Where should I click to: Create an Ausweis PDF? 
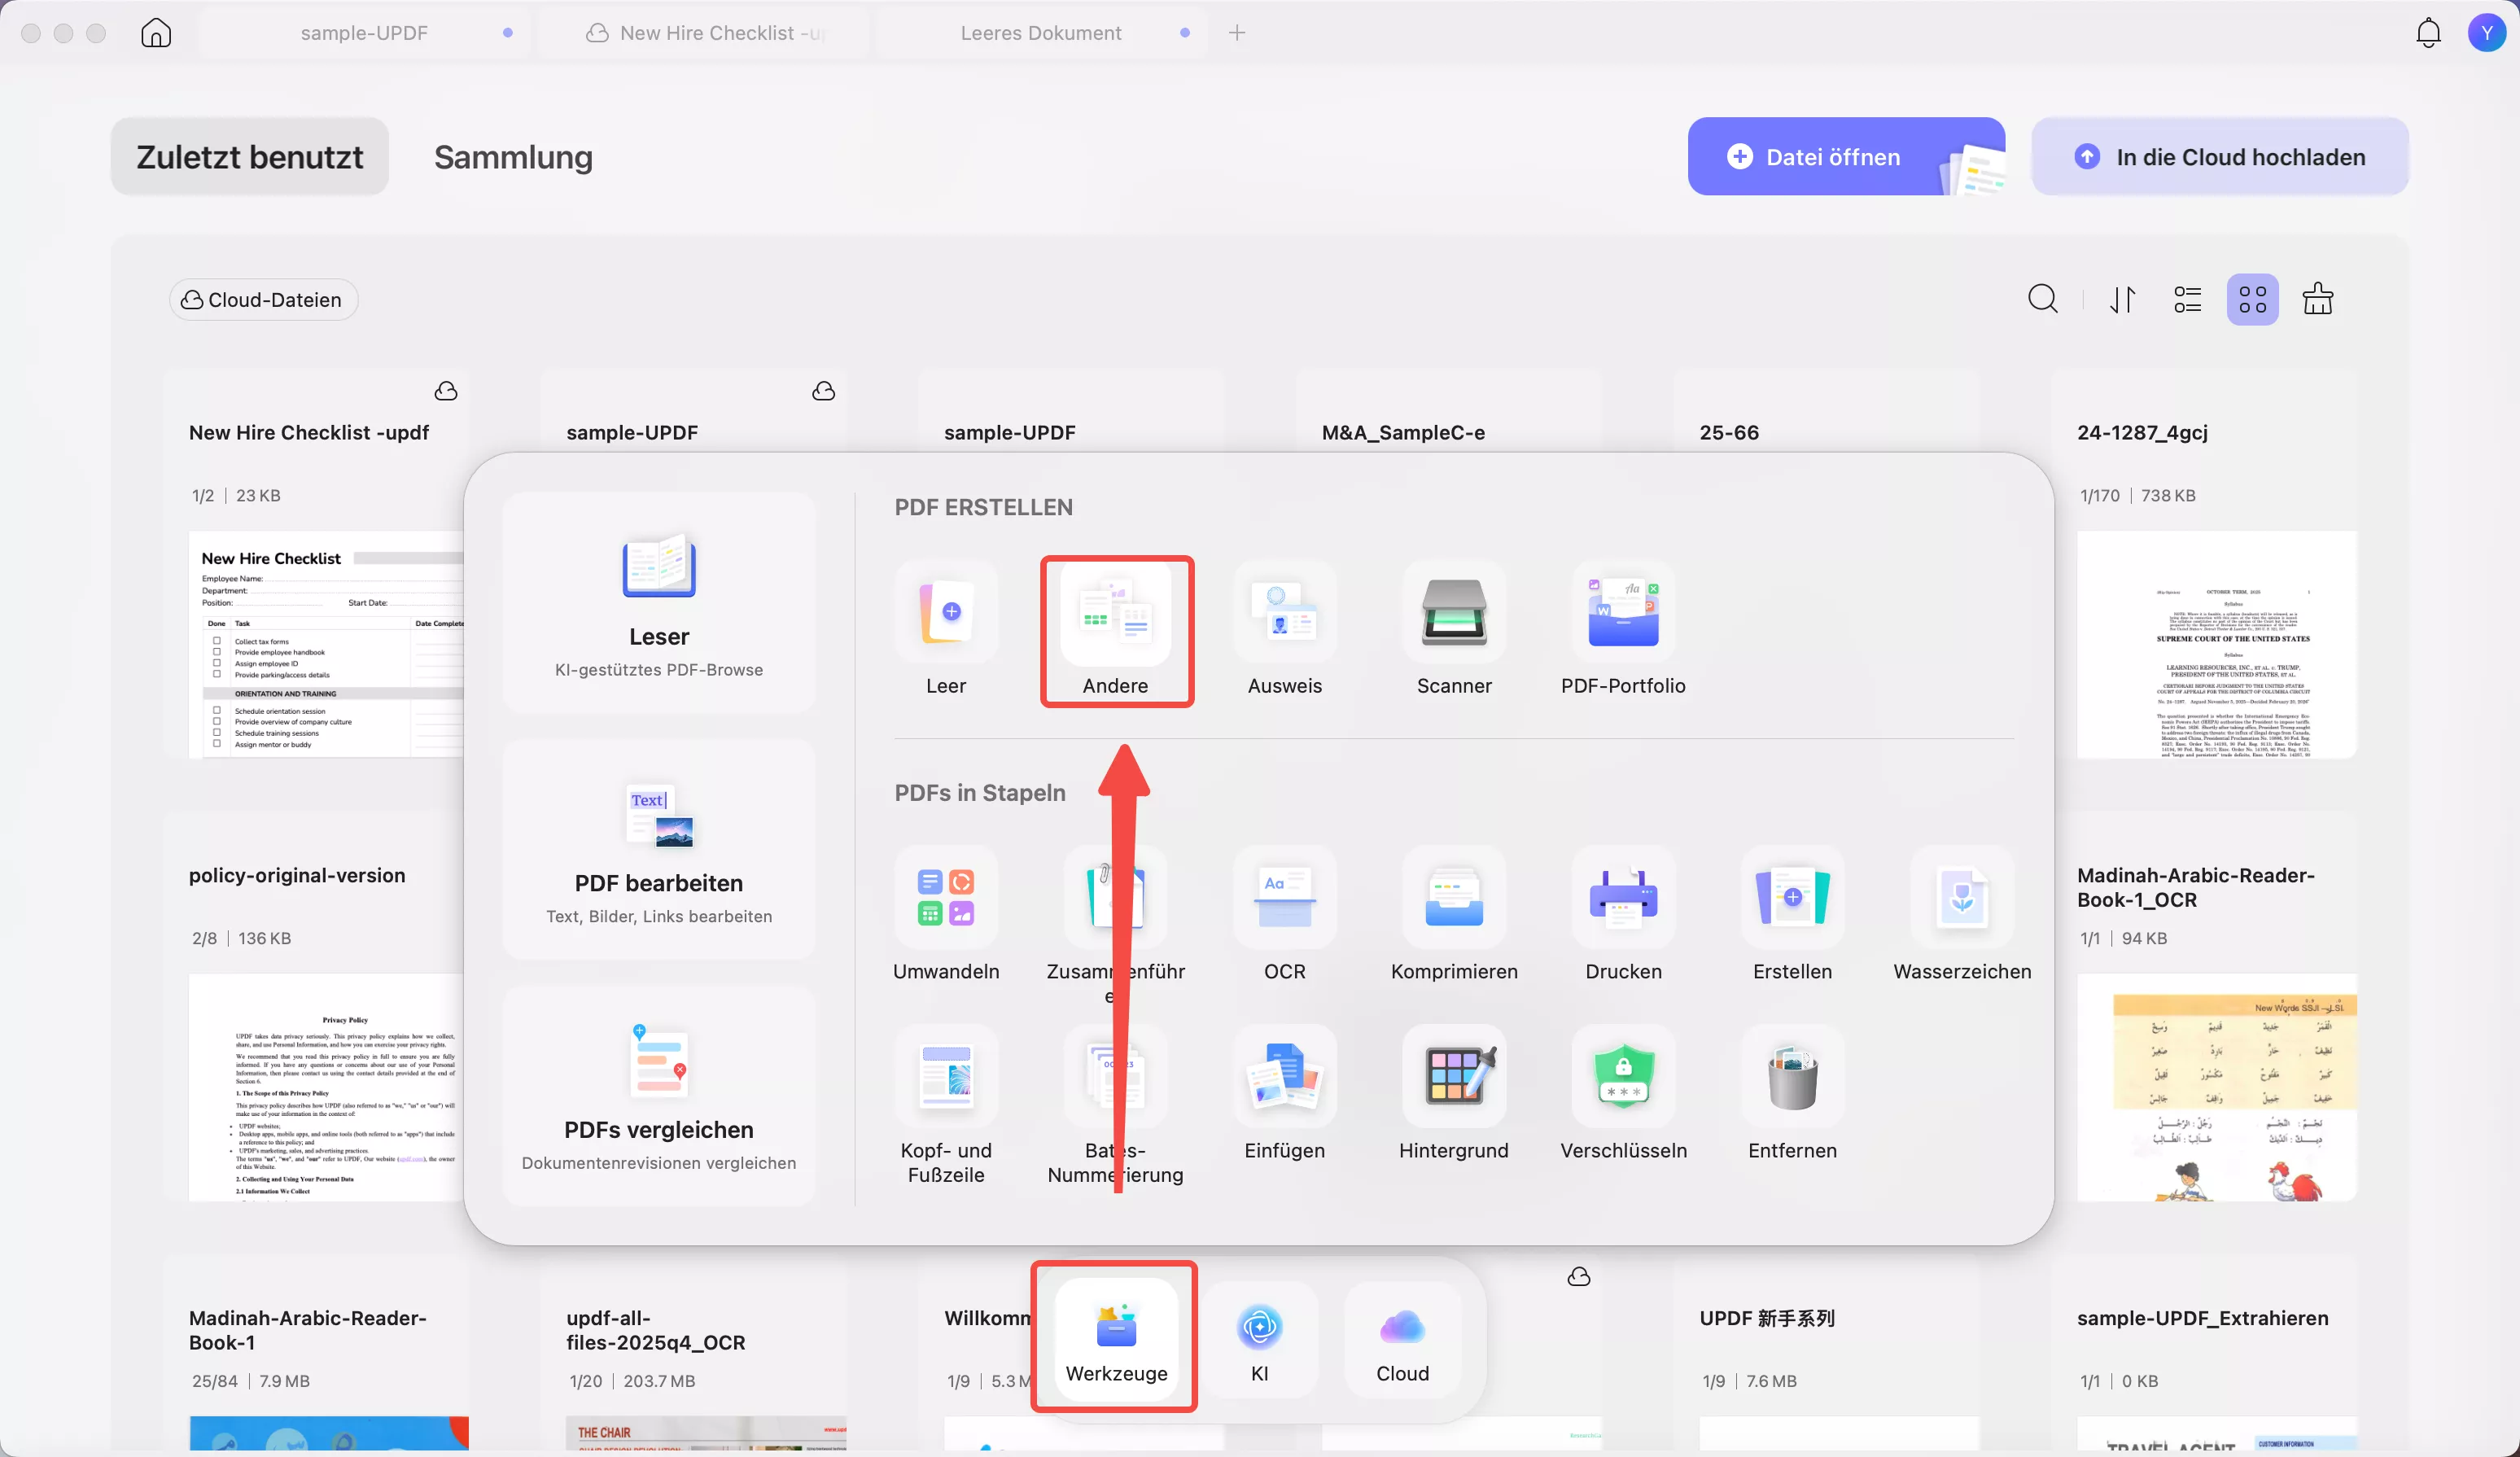pyautogui.click(x=1284, y=613)
